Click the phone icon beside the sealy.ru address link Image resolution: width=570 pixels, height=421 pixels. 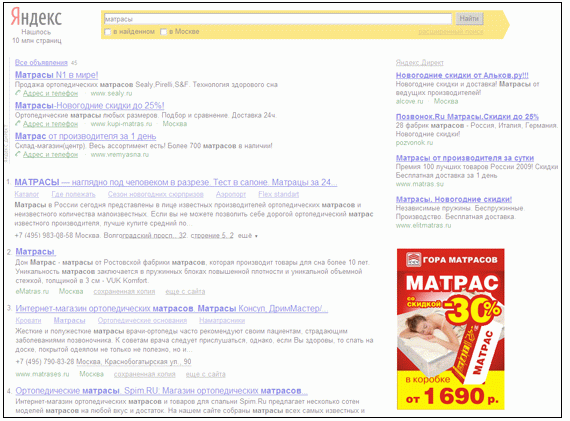pos(17,93)
